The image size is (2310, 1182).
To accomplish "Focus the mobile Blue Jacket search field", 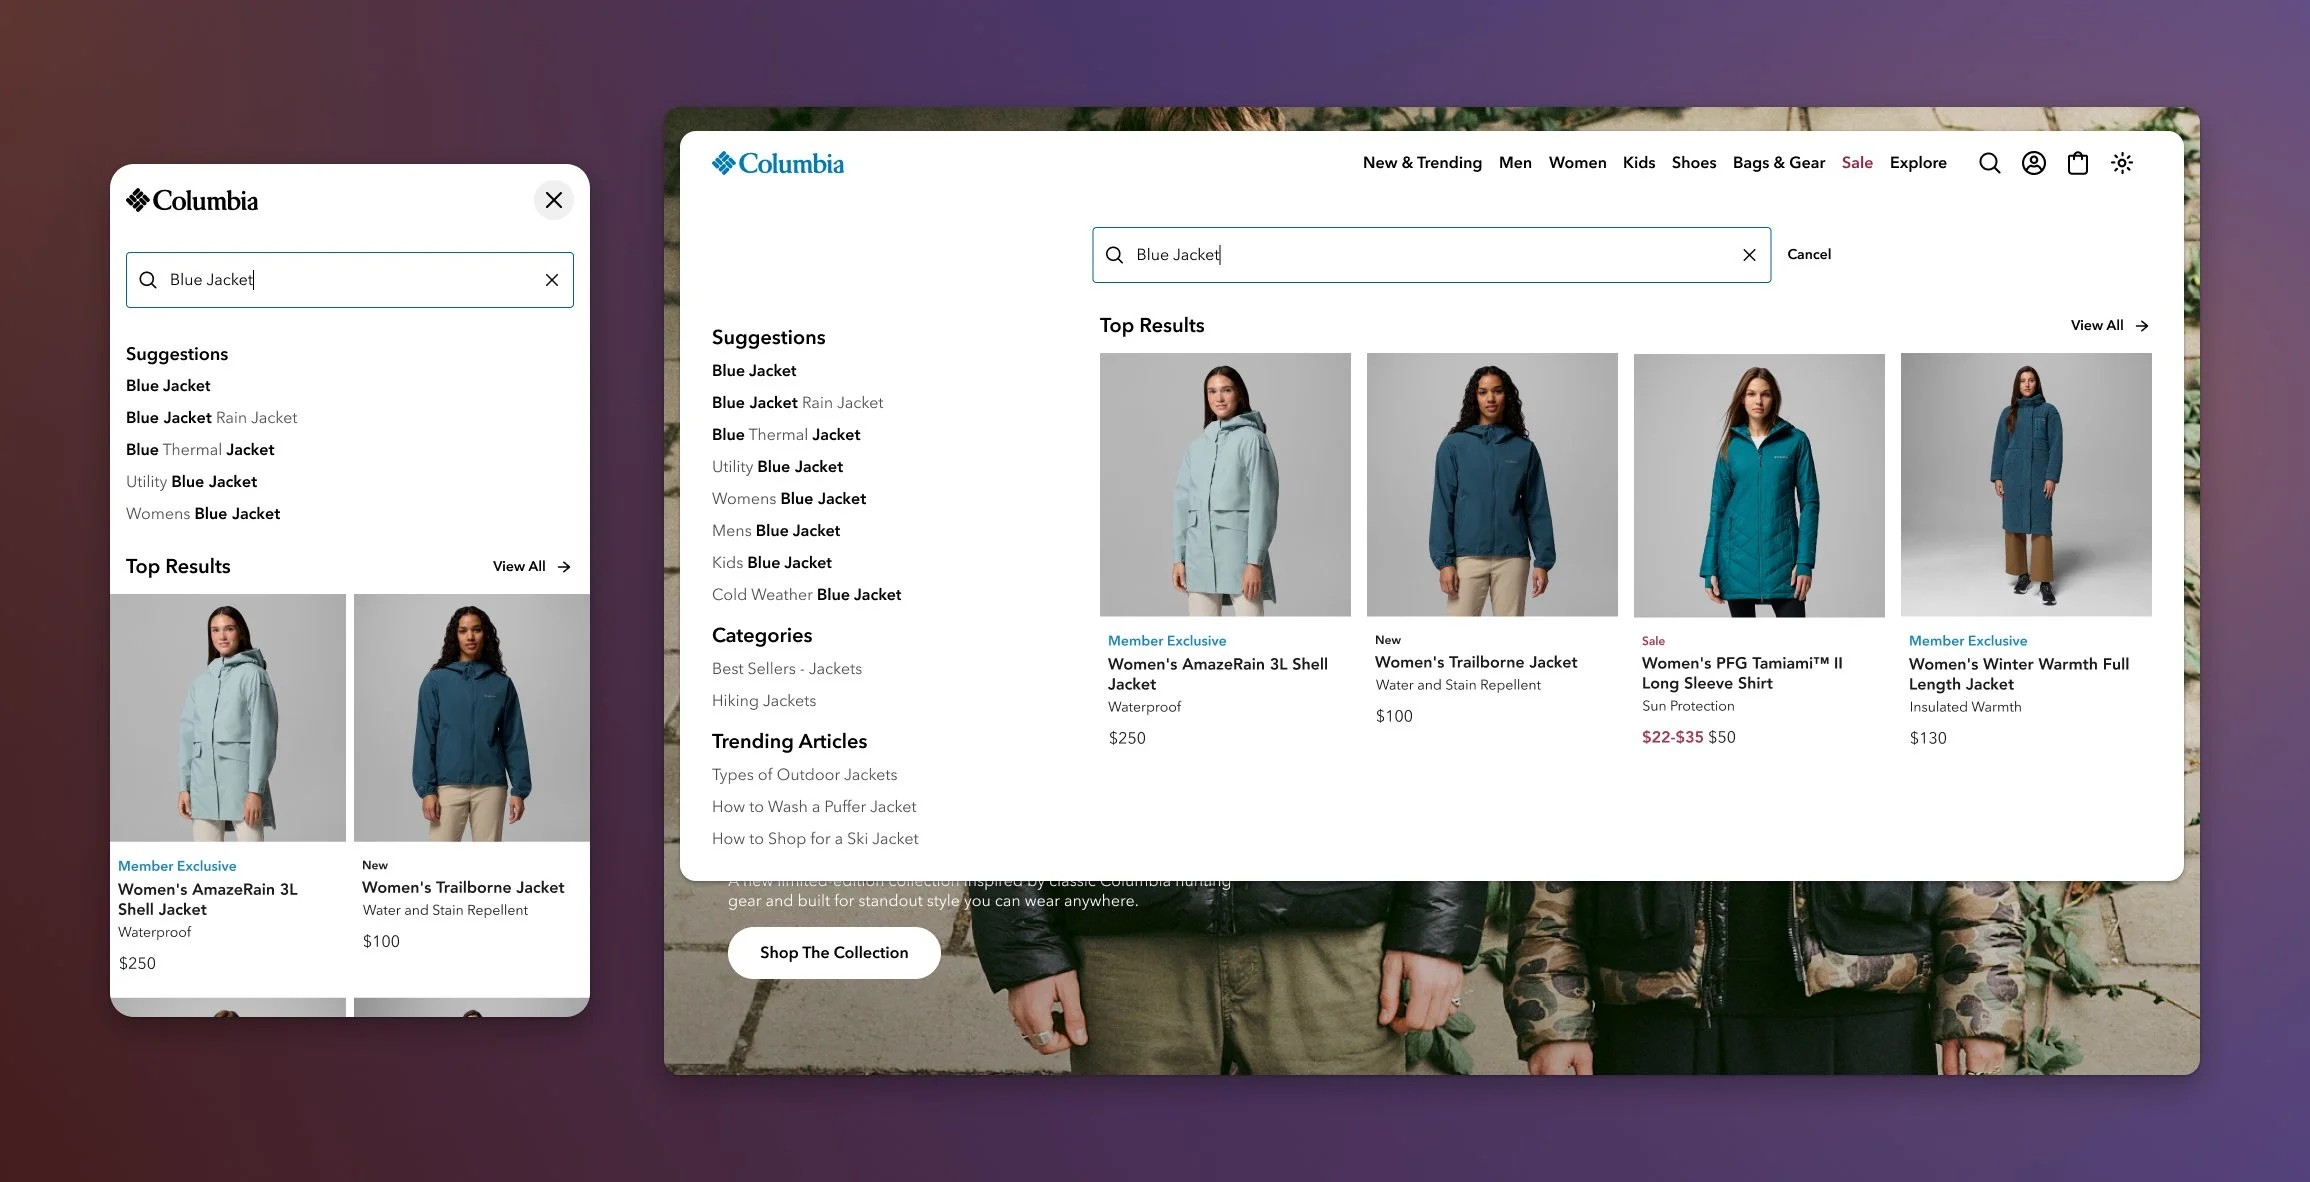I will coord(349,280).
